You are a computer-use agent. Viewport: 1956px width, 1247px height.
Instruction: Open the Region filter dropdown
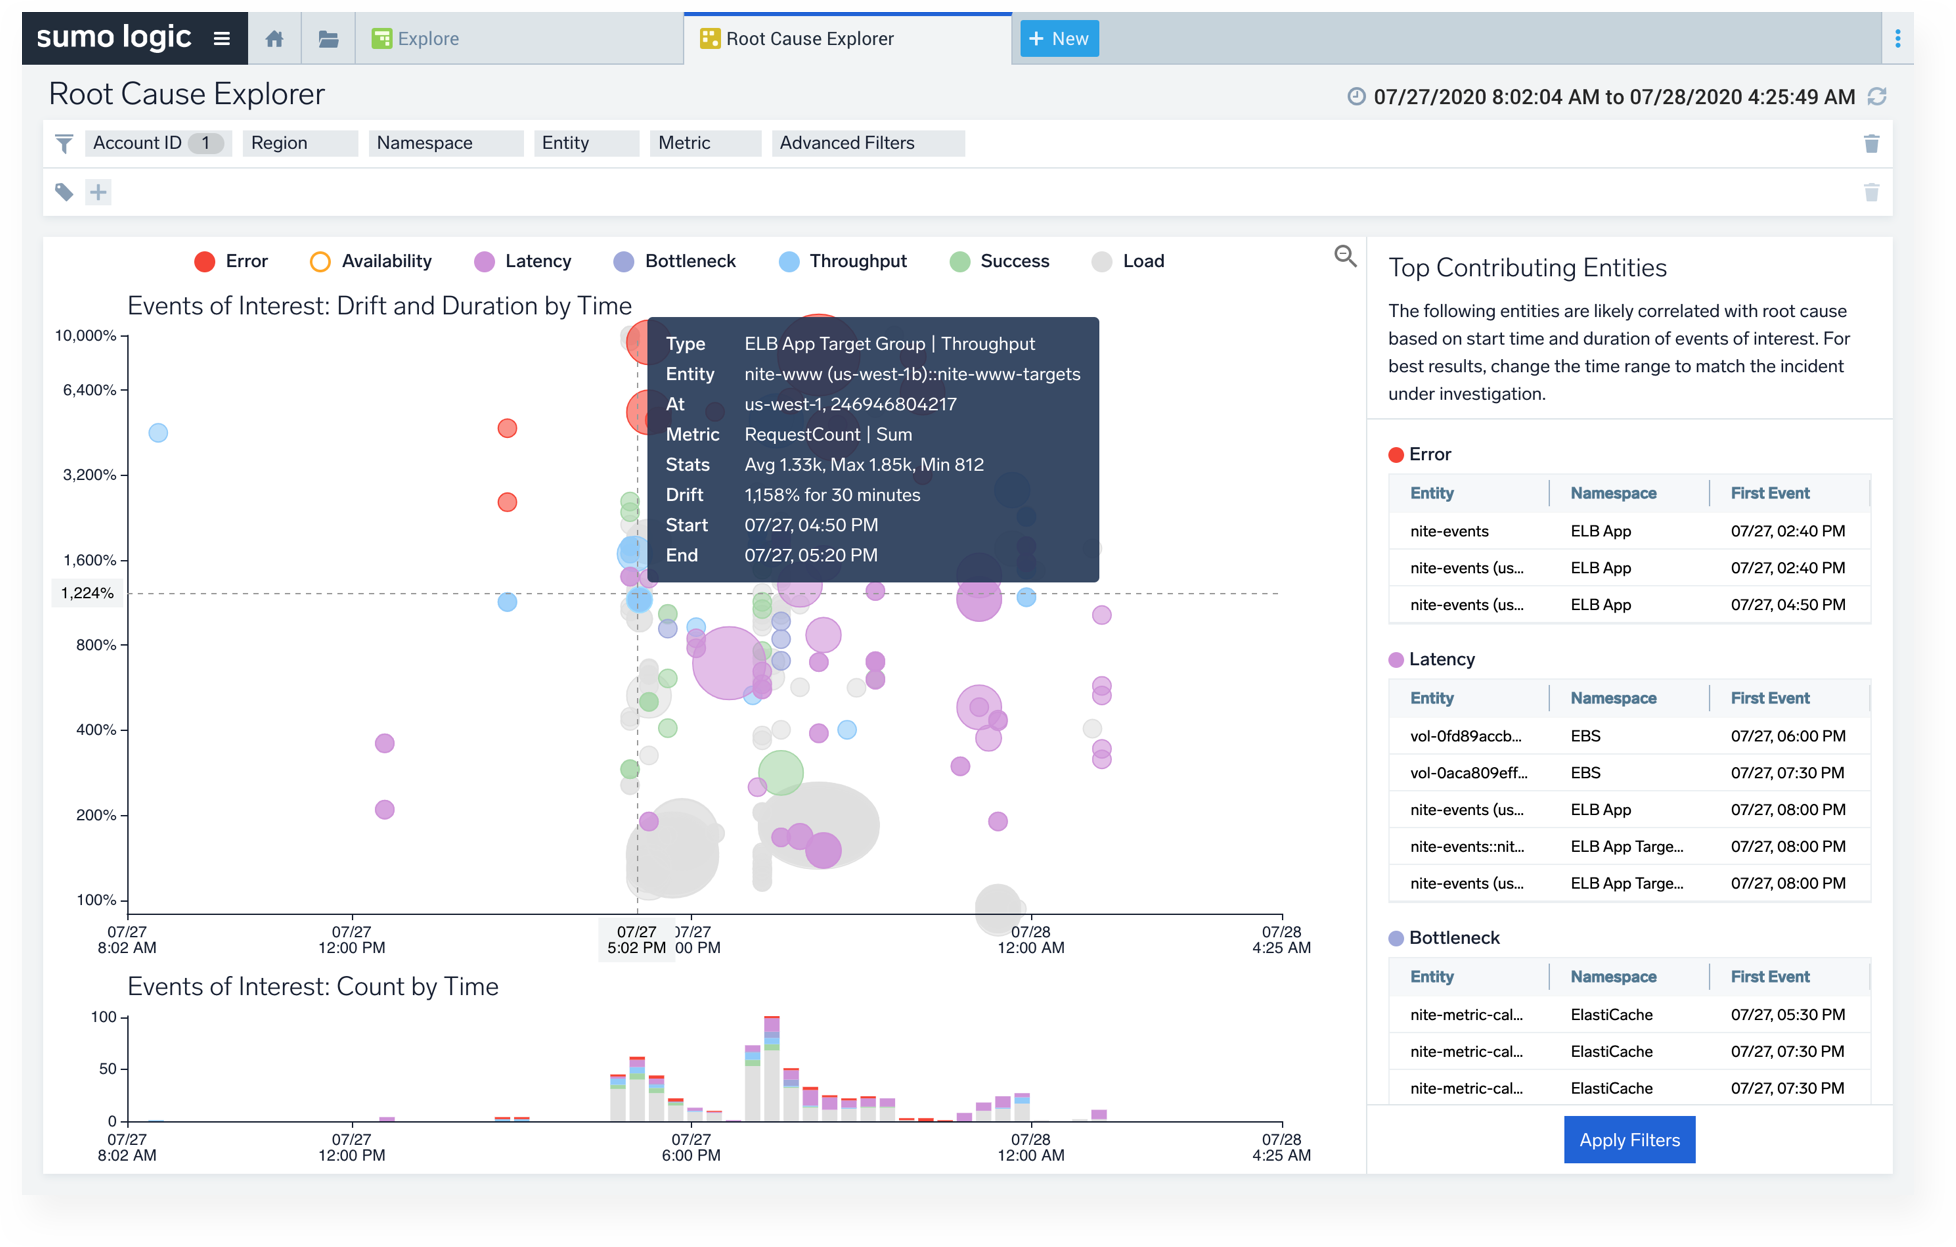(x=300, y=143)
